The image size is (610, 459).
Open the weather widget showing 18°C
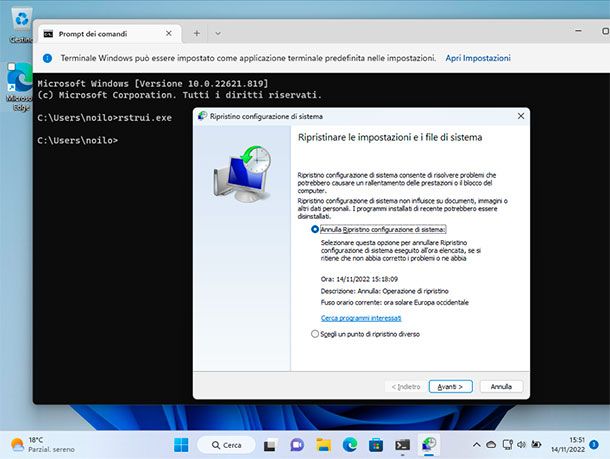click(x=43, y=445)
